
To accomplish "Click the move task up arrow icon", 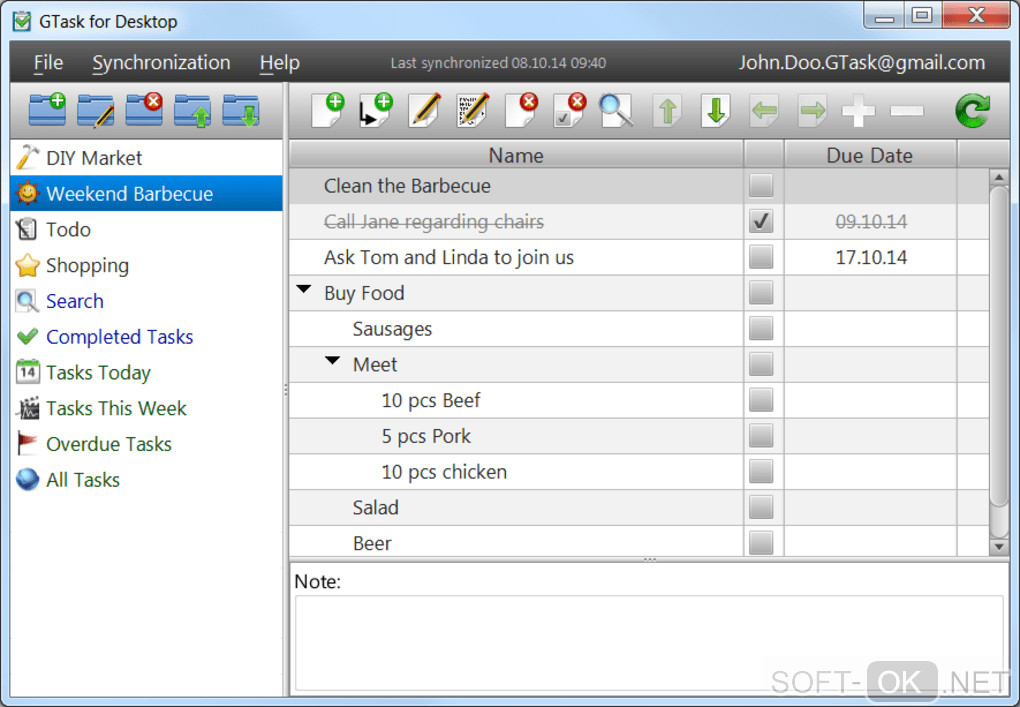I will point(667,111).
